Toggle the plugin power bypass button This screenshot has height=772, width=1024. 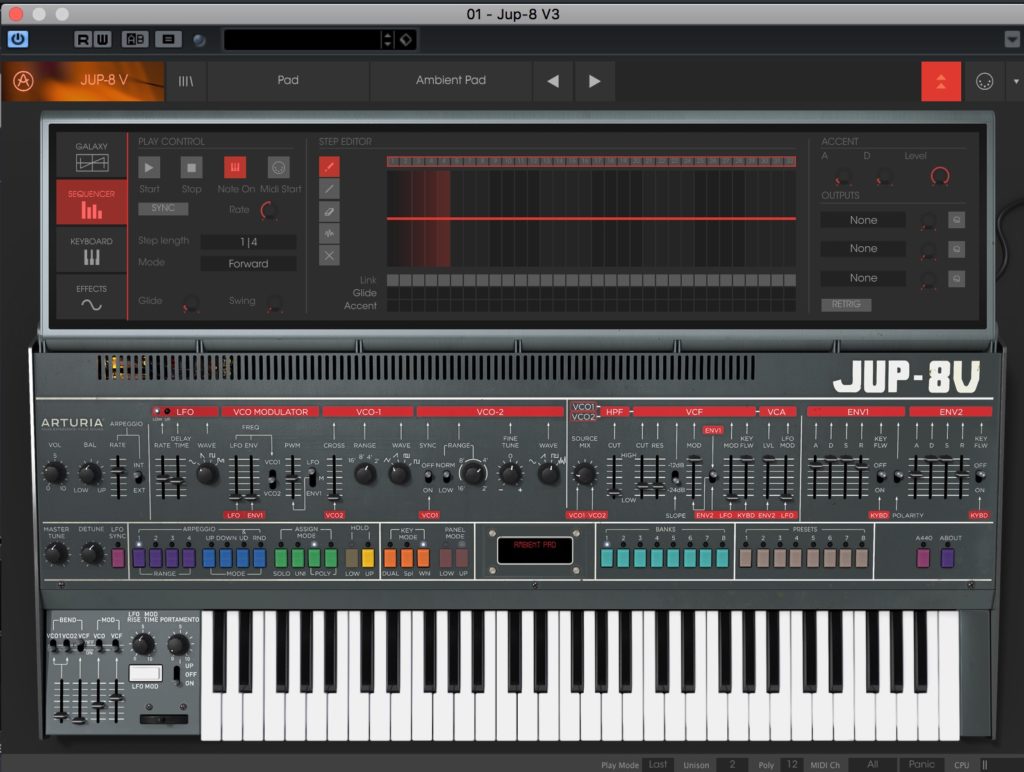(18, 39)
